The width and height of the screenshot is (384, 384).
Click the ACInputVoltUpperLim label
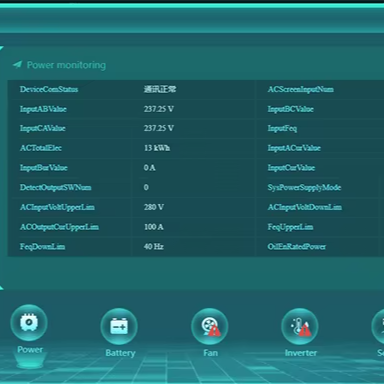(57, 207)
